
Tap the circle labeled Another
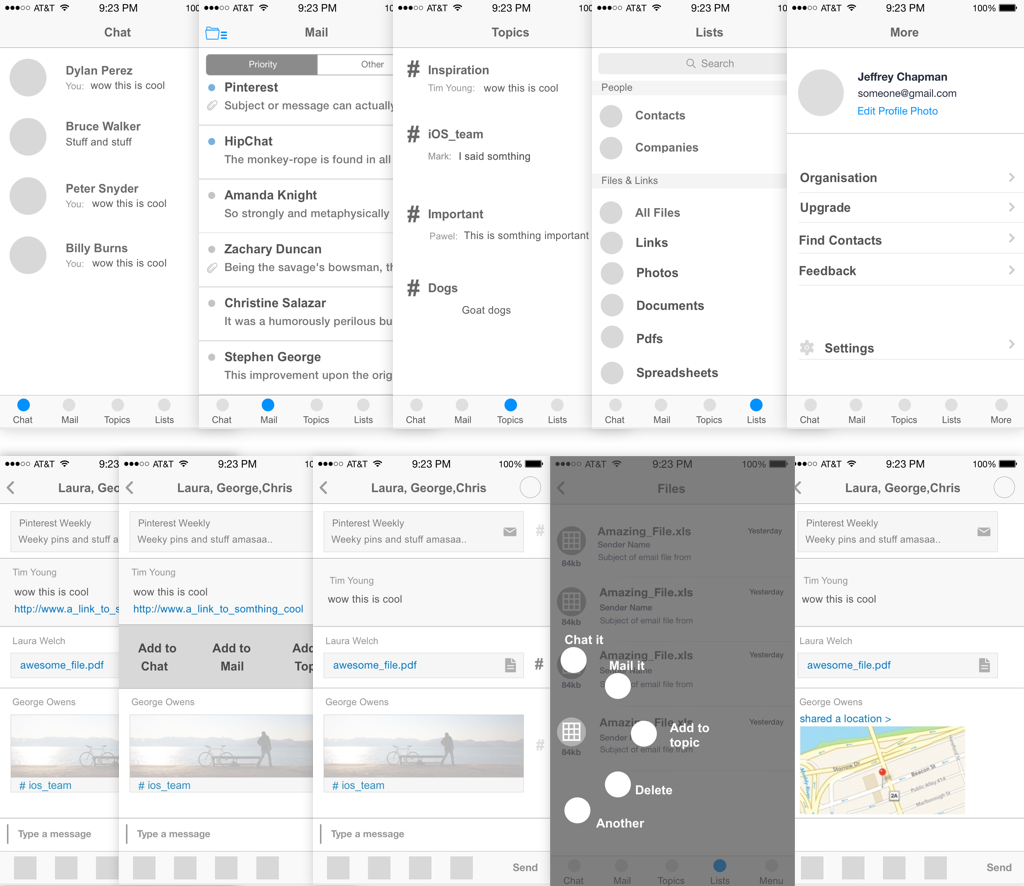coord(577,810)
